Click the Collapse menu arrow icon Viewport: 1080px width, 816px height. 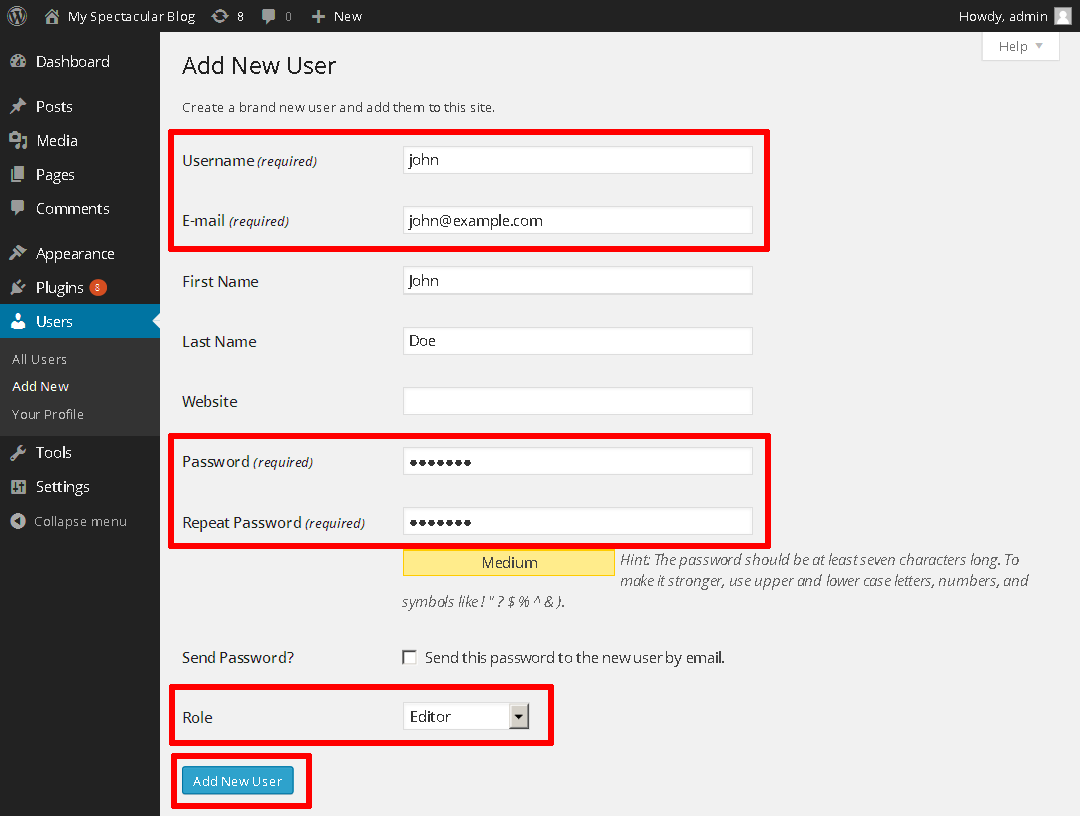pyautogui.click(x=17, y=521)
